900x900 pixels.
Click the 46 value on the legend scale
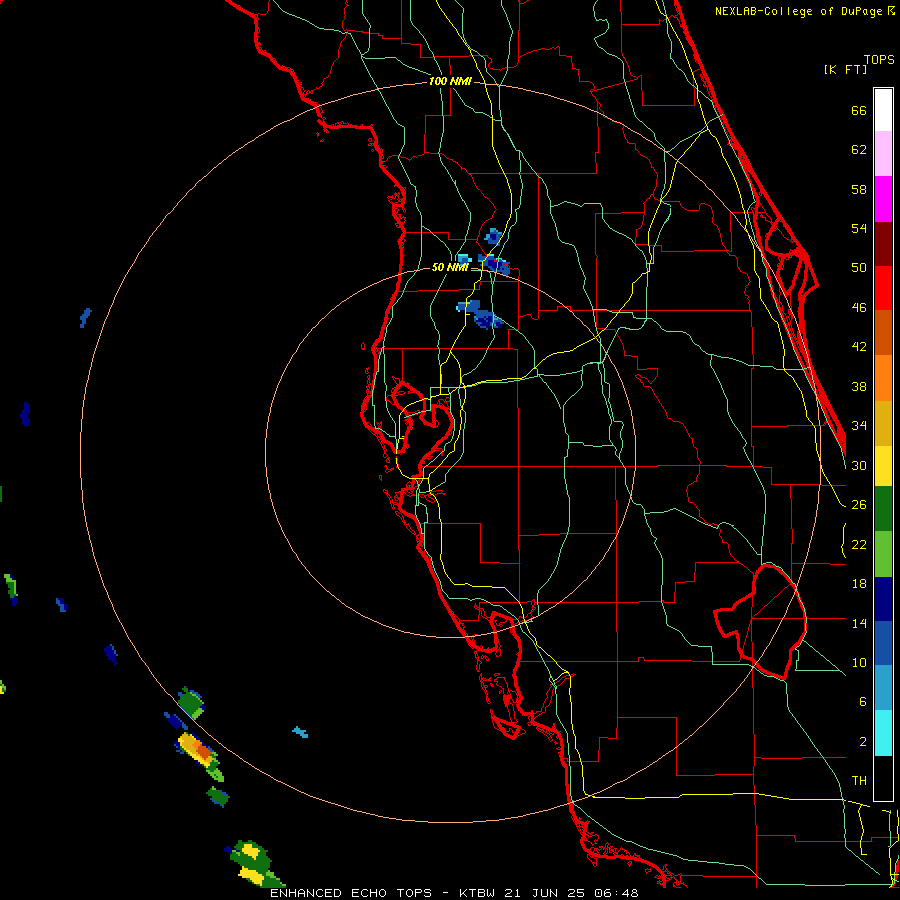(859, 308)
